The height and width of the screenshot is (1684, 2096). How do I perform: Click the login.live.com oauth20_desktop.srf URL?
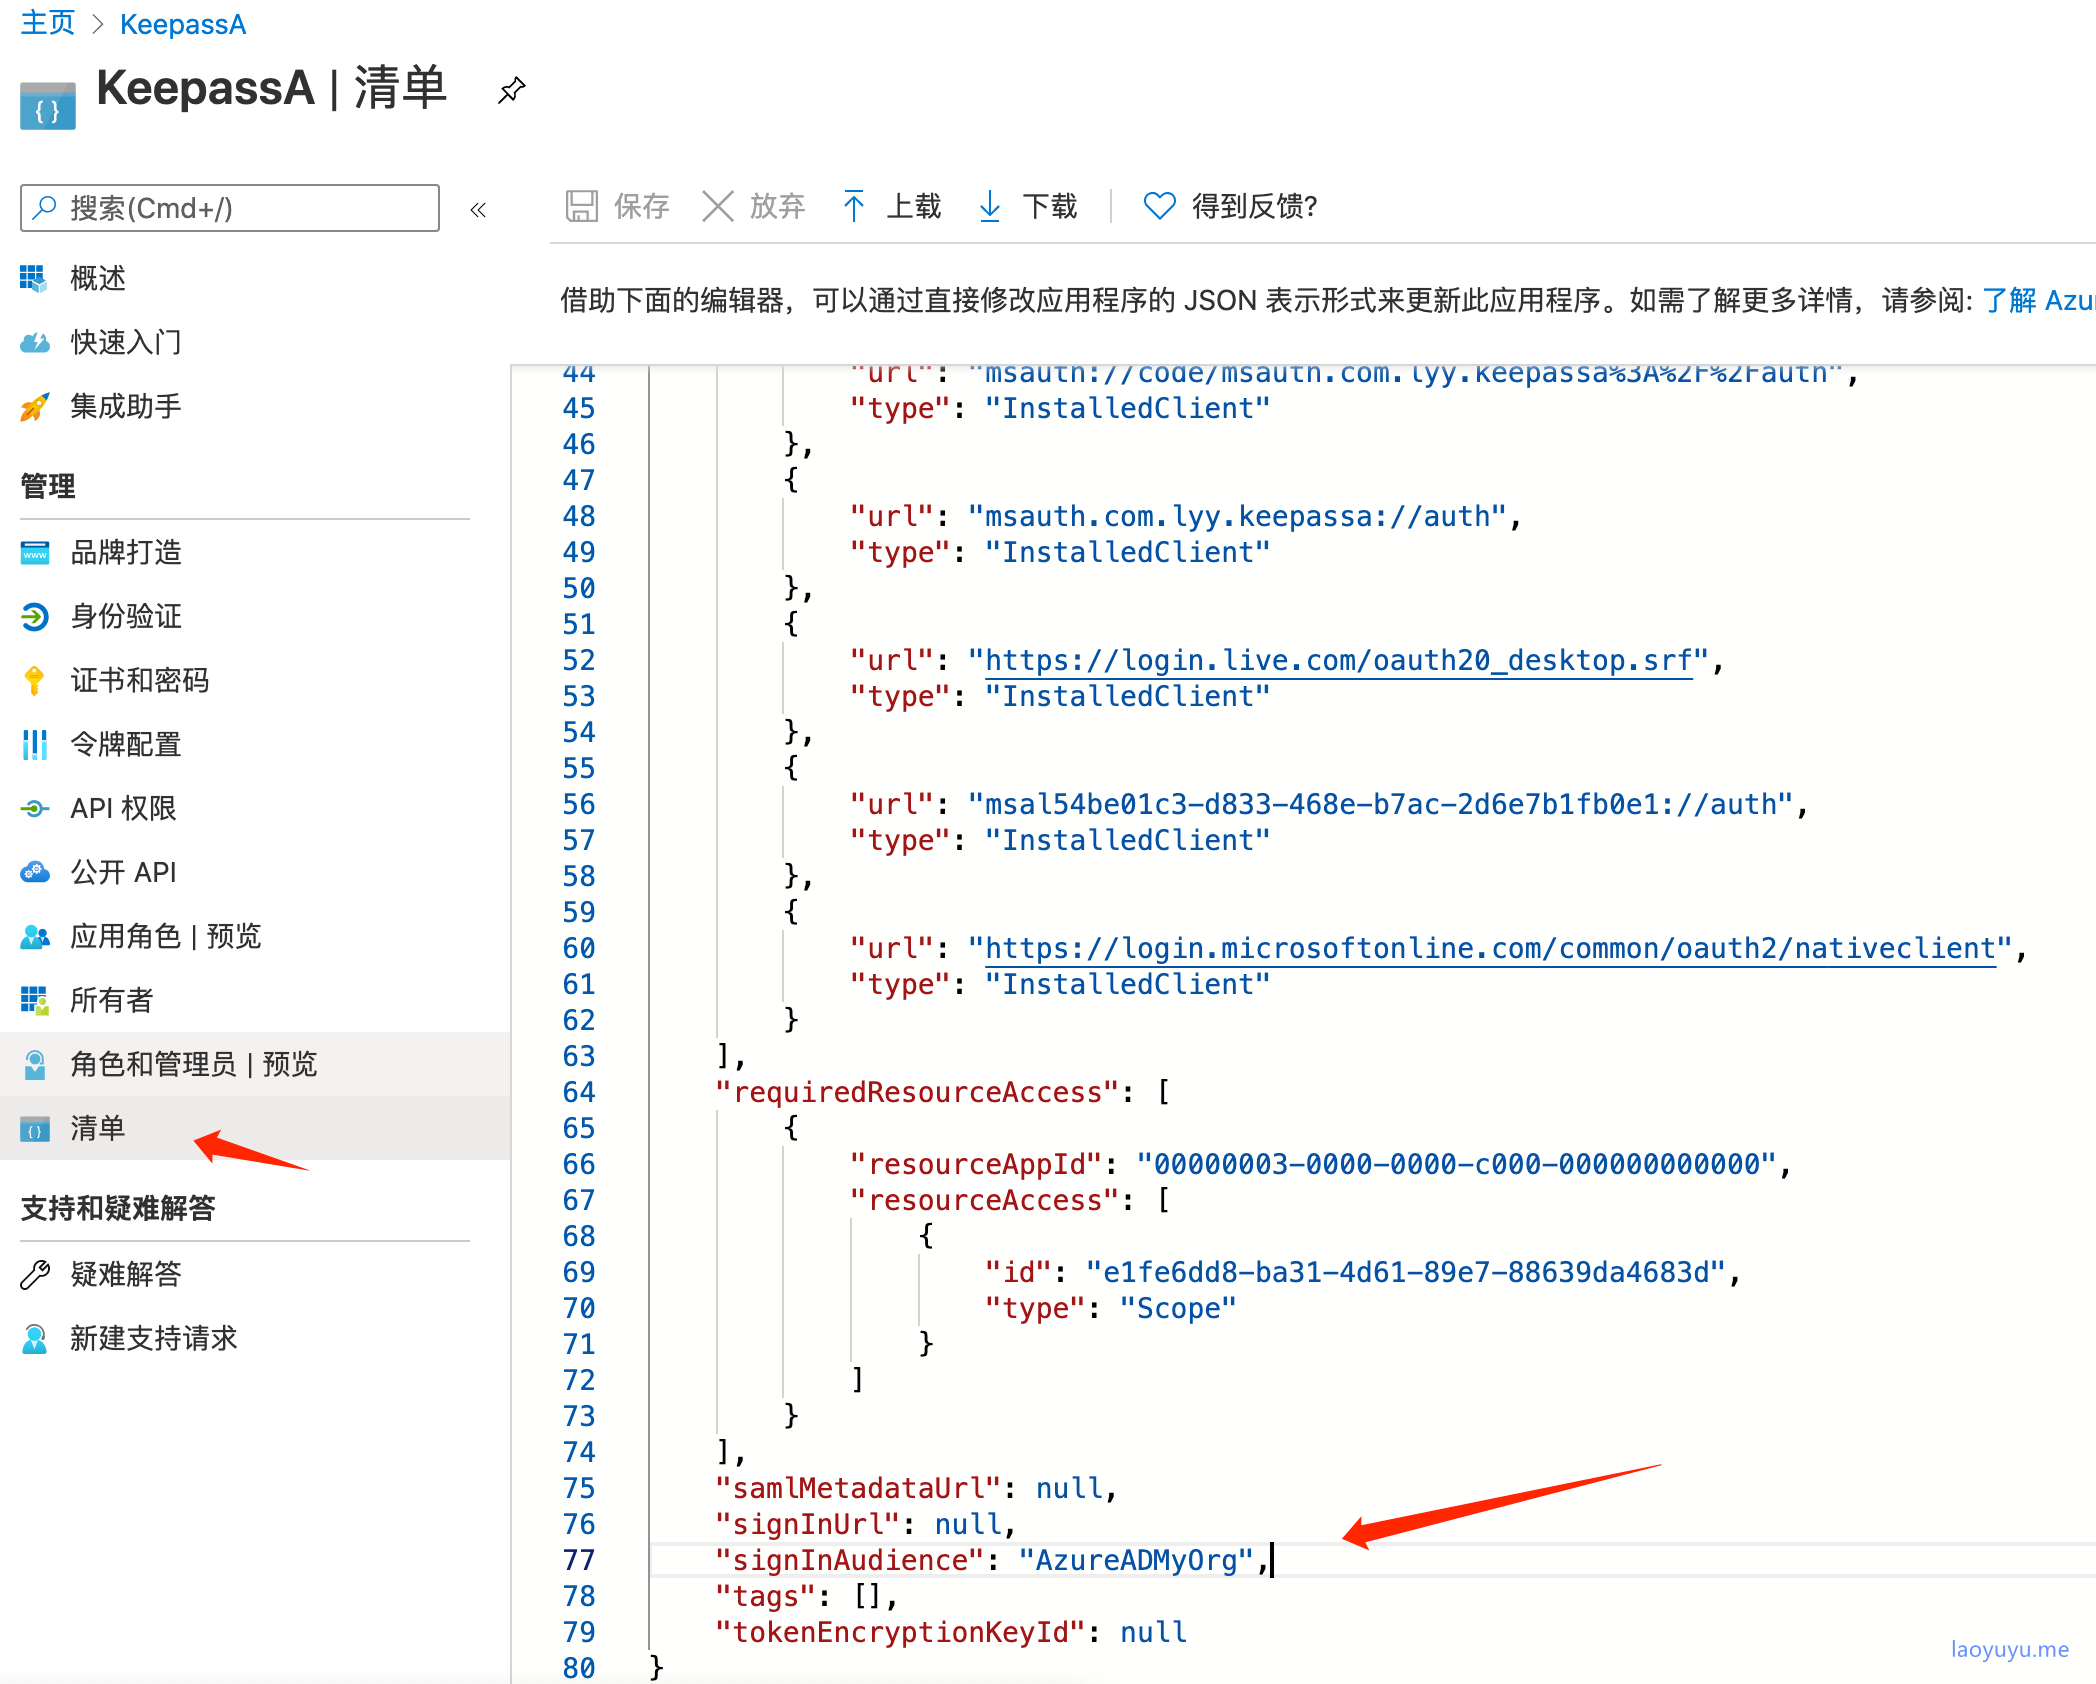click(x=1339, y=660)
